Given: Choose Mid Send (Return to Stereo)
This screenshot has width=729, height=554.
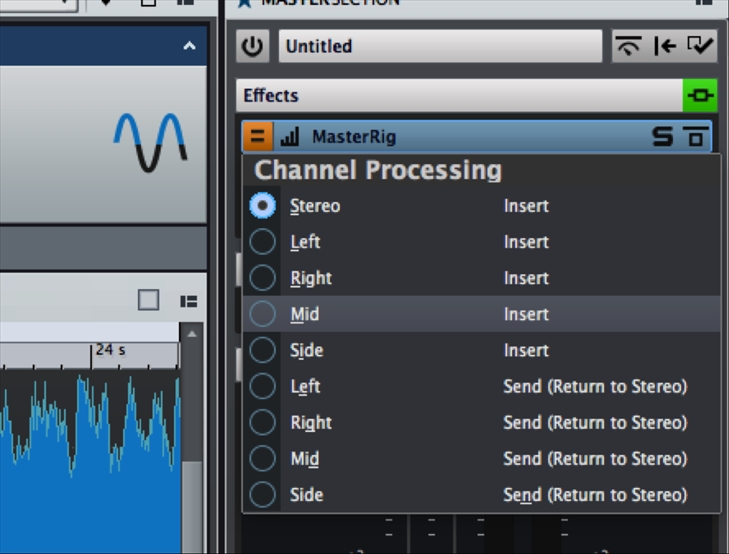Looking at the screenshot, I should [x=481, y=459].
